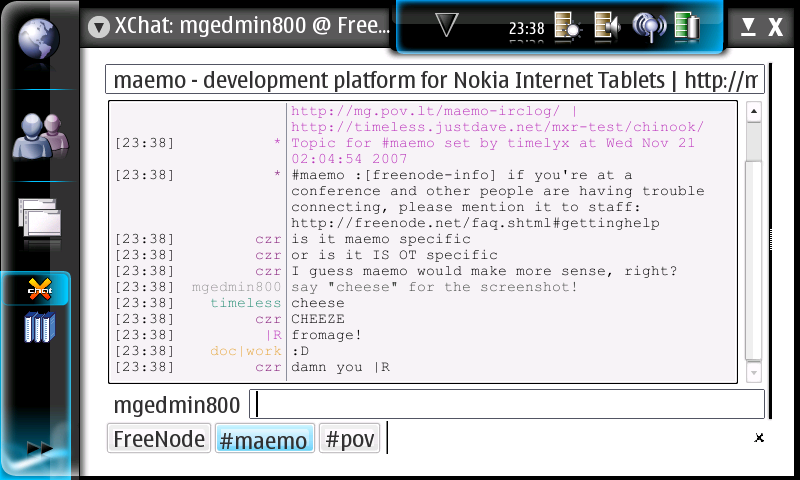Close the current tab with small x
Image resolution: width=800 pixels, height=480 pixels.
pyautogui.click(x=759, y=437)
